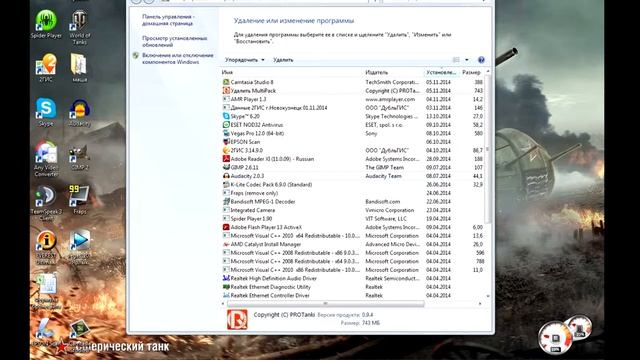Select Vegas Pro 12.0 list icon
This screenshot has width=640, height=360.
coord(226,133)
